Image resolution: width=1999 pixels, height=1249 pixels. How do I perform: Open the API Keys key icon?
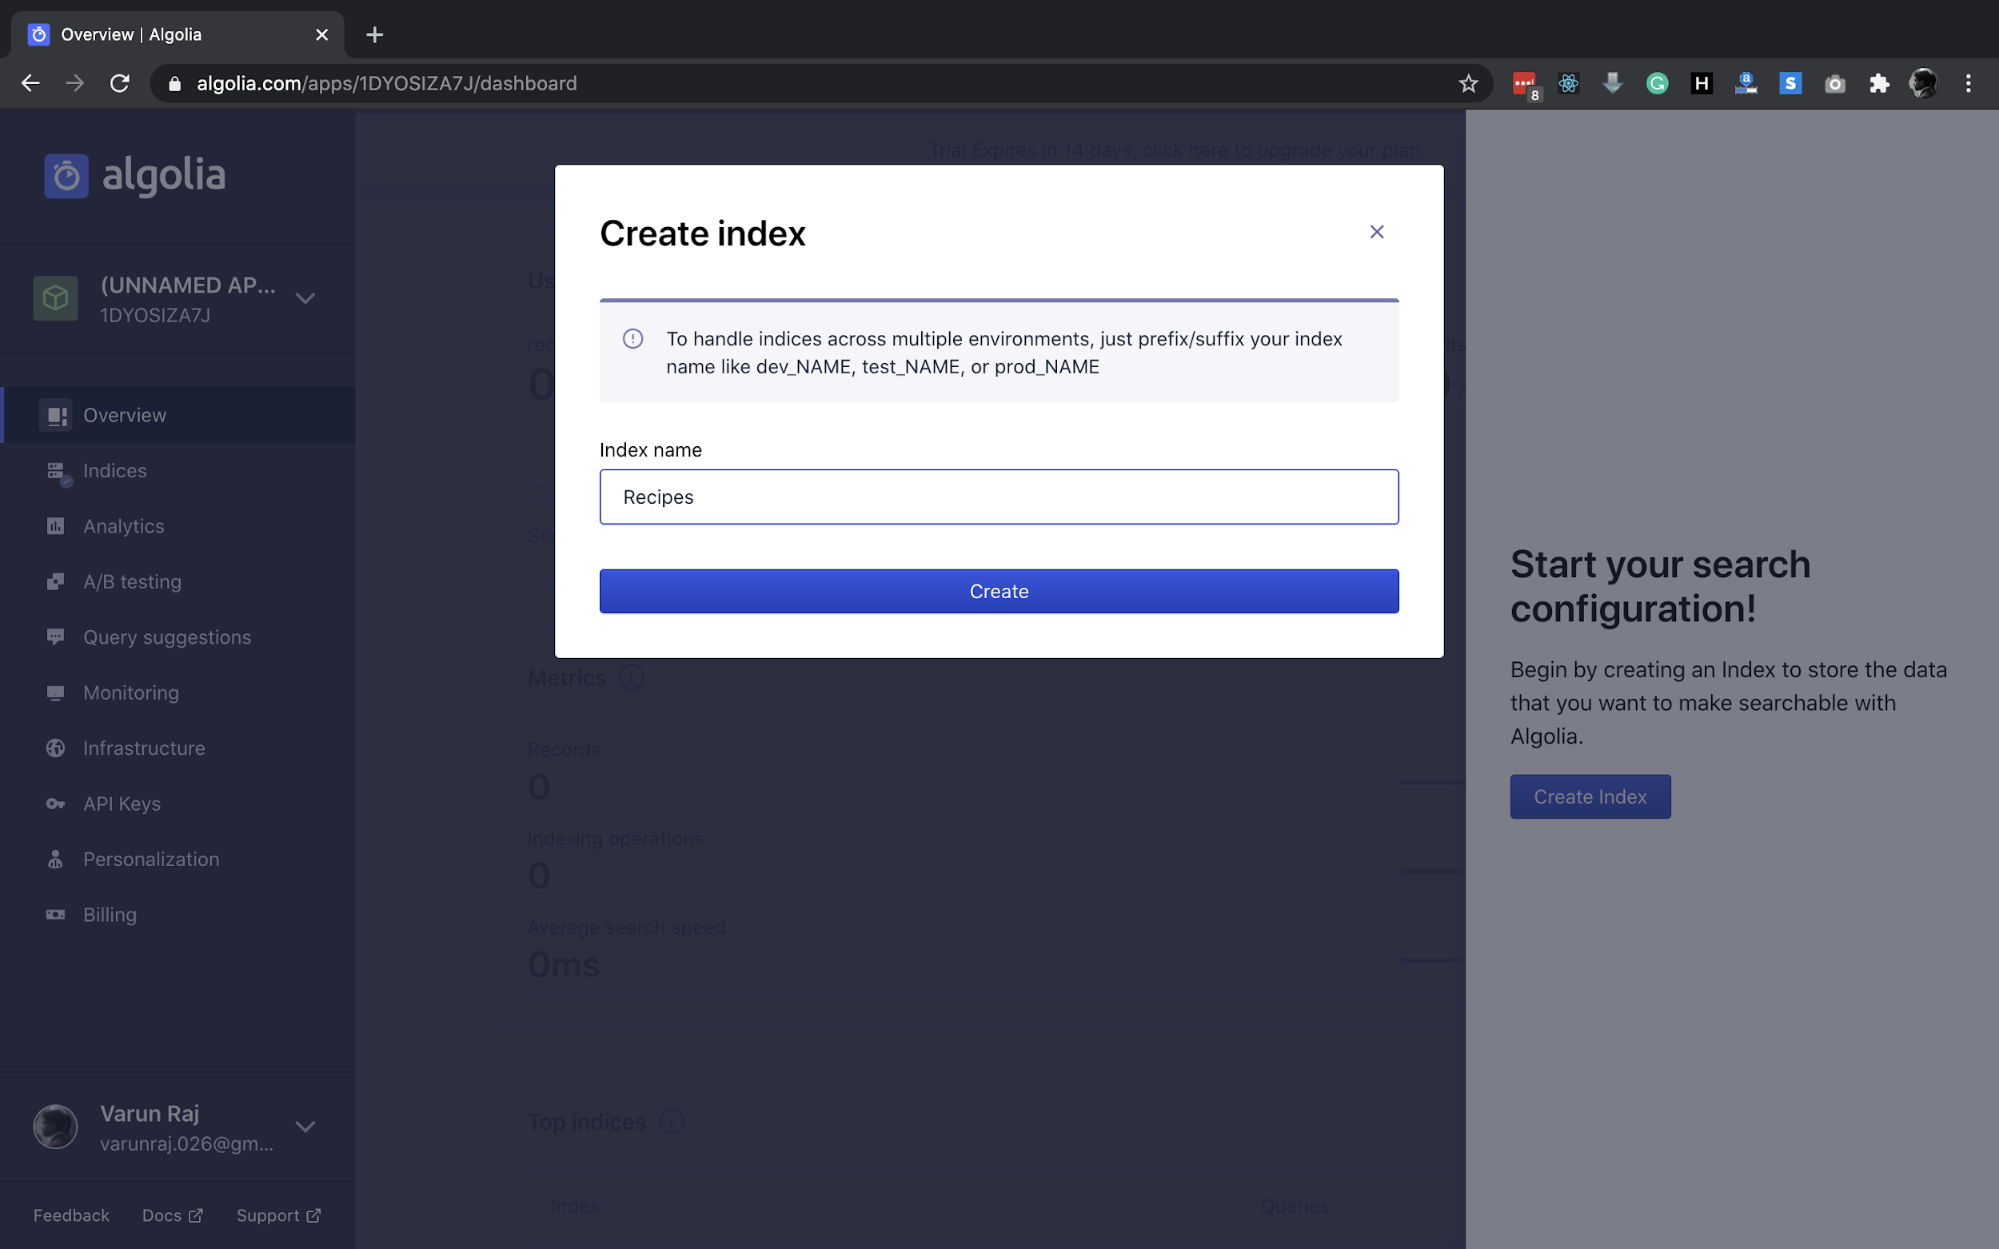(x=56, y=804)
